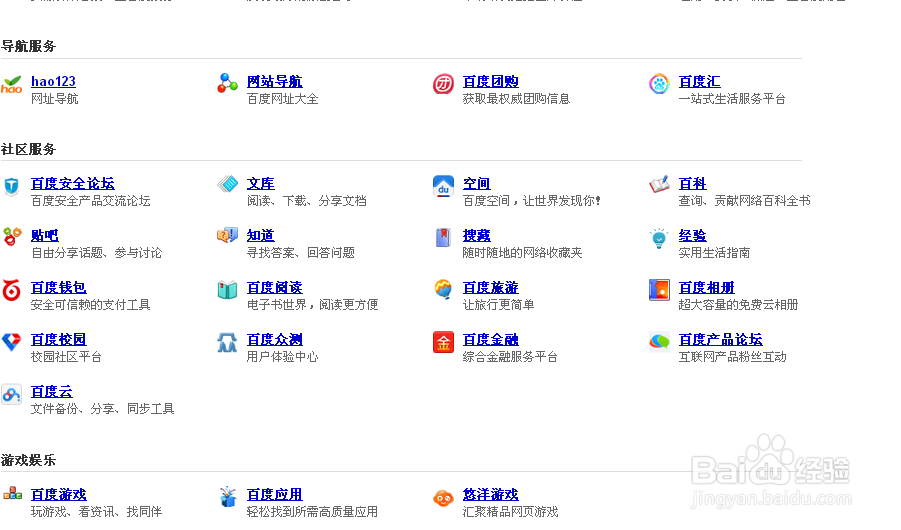
Task: Open the hao123 link
Action: (53, 82)
